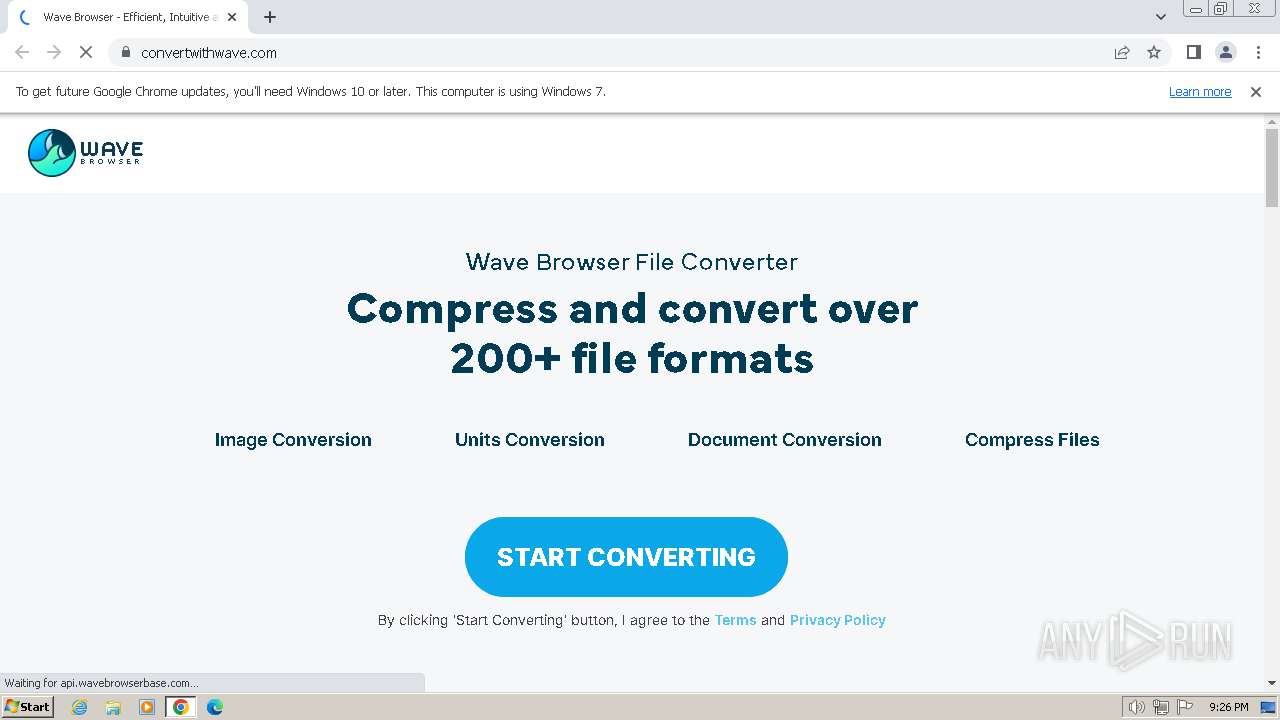Viewport: 1280px width, 720px height.
Task: Open Units Conversion section
Action: pos(530,440)
